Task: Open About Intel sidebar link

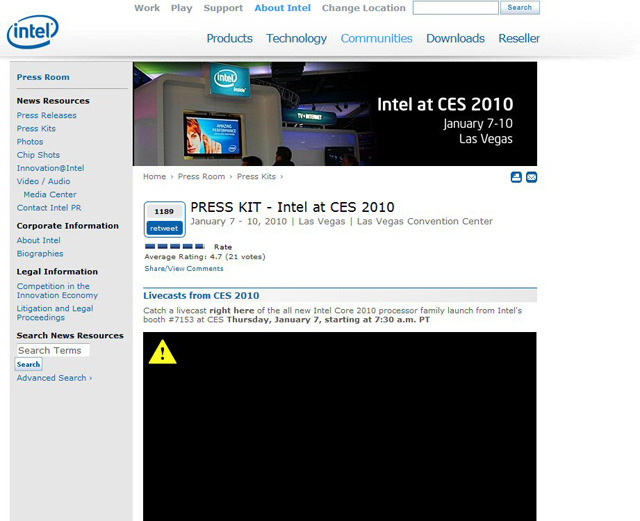Action: tap(39, 240)
